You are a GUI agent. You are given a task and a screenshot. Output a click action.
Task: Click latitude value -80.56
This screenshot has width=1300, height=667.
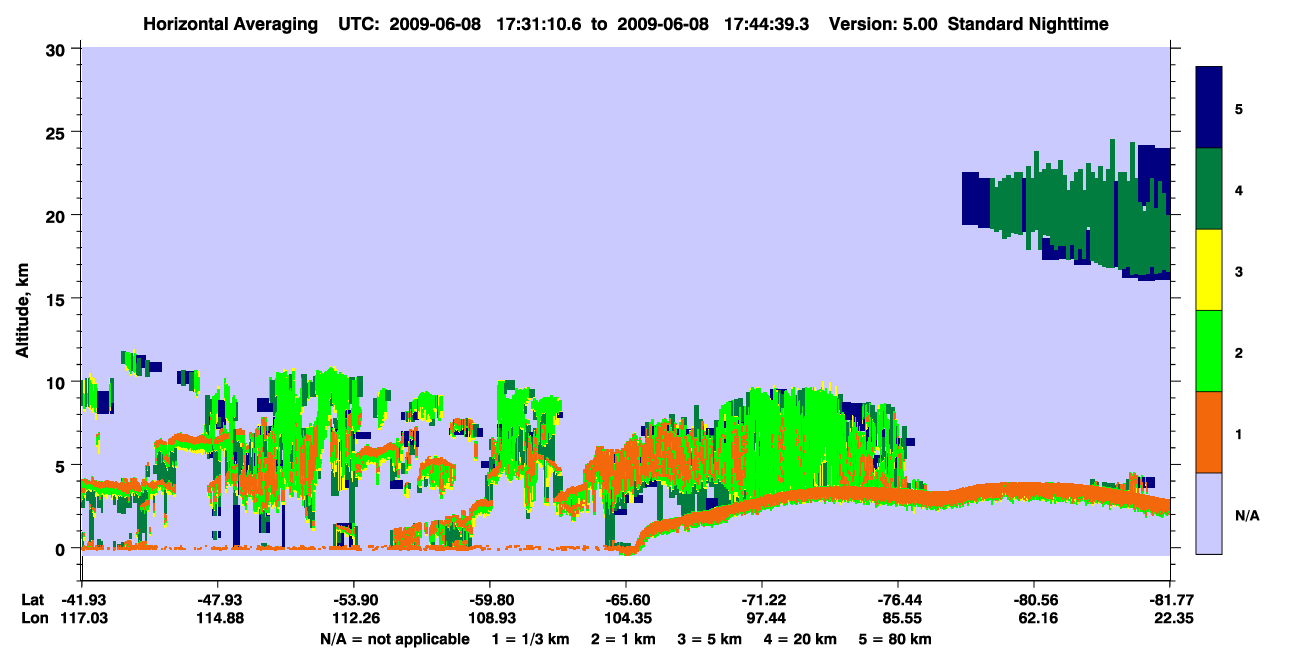click(x=1034, y=600)
